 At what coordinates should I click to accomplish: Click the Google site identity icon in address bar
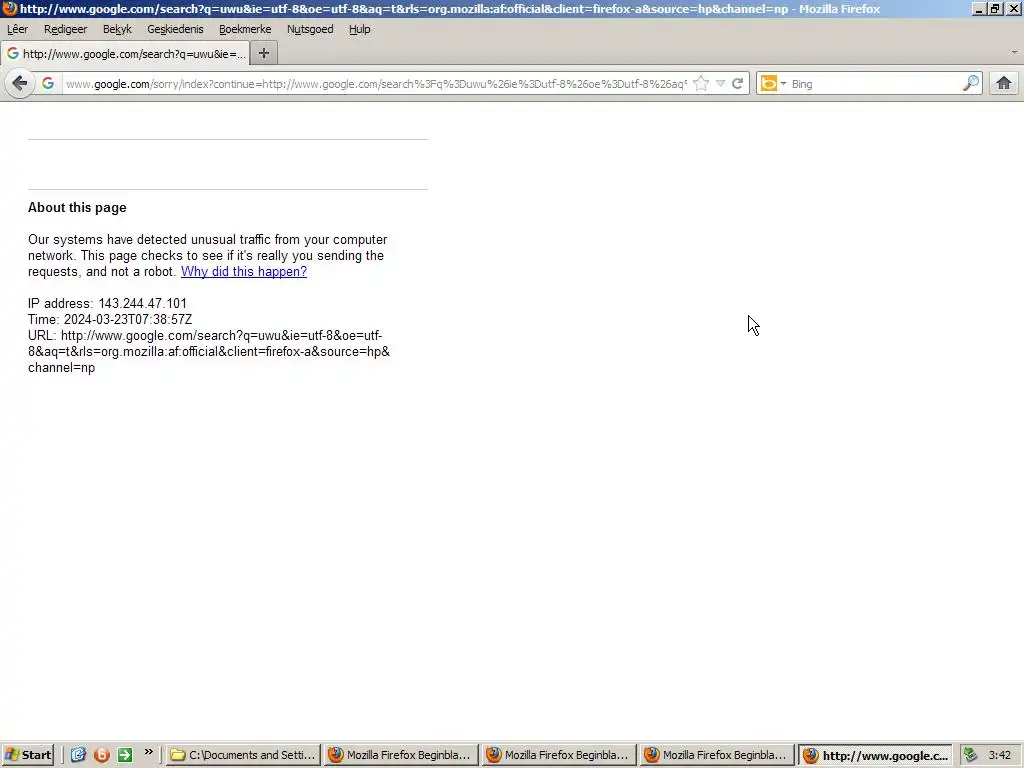click(48, 84)
